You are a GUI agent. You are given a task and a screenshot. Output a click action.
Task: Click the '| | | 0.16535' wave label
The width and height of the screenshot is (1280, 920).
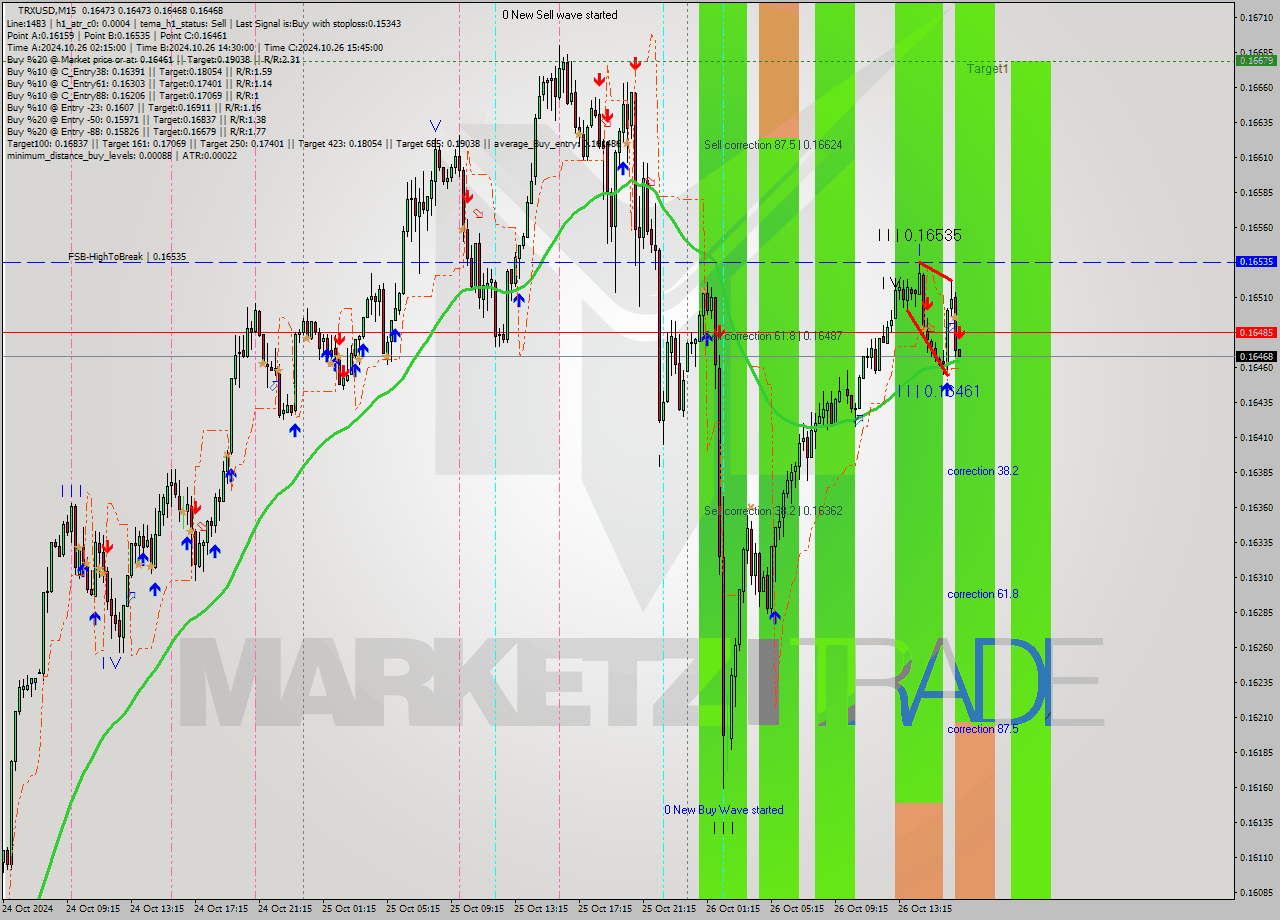pyautogui.click(x=920, y=235)
